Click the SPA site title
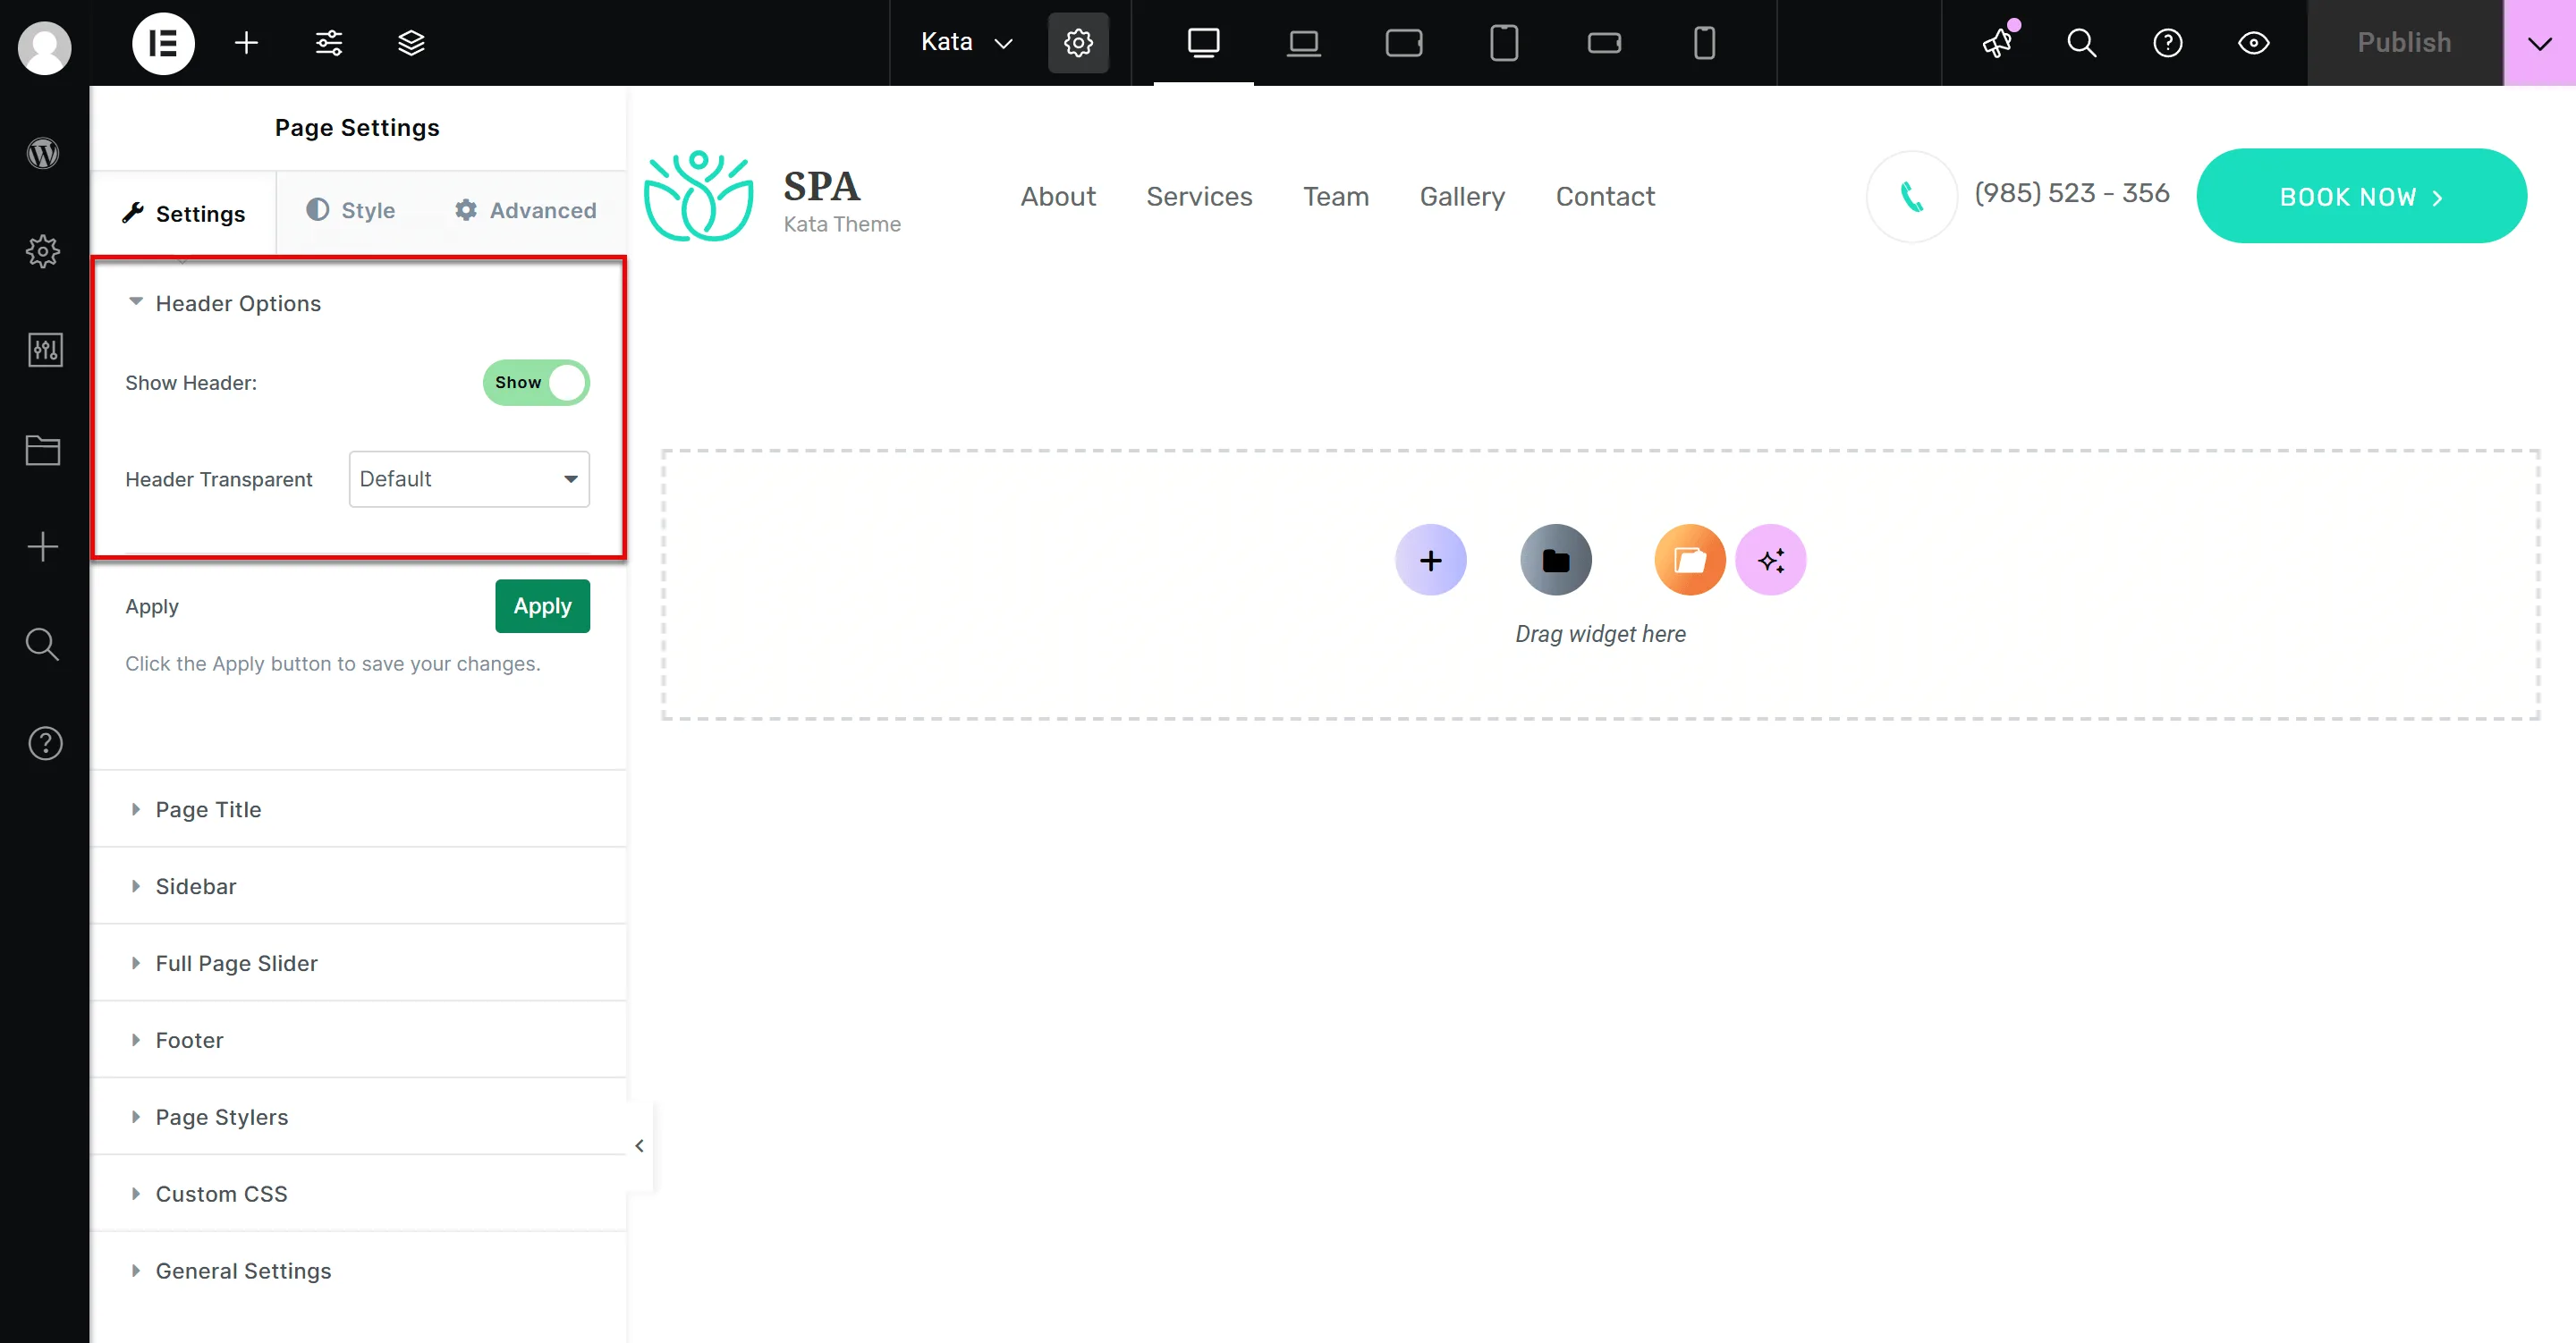Viewport: 2576px width, 1343px height. [821, 186]
